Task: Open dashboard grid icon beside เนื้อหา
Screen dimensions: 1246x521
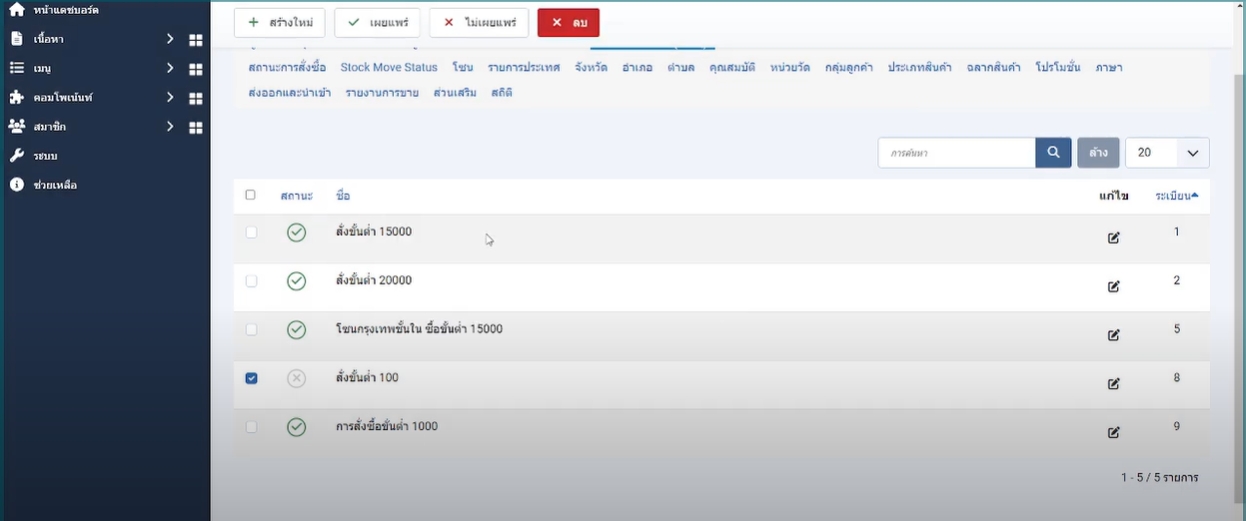Action: [196, 40]
